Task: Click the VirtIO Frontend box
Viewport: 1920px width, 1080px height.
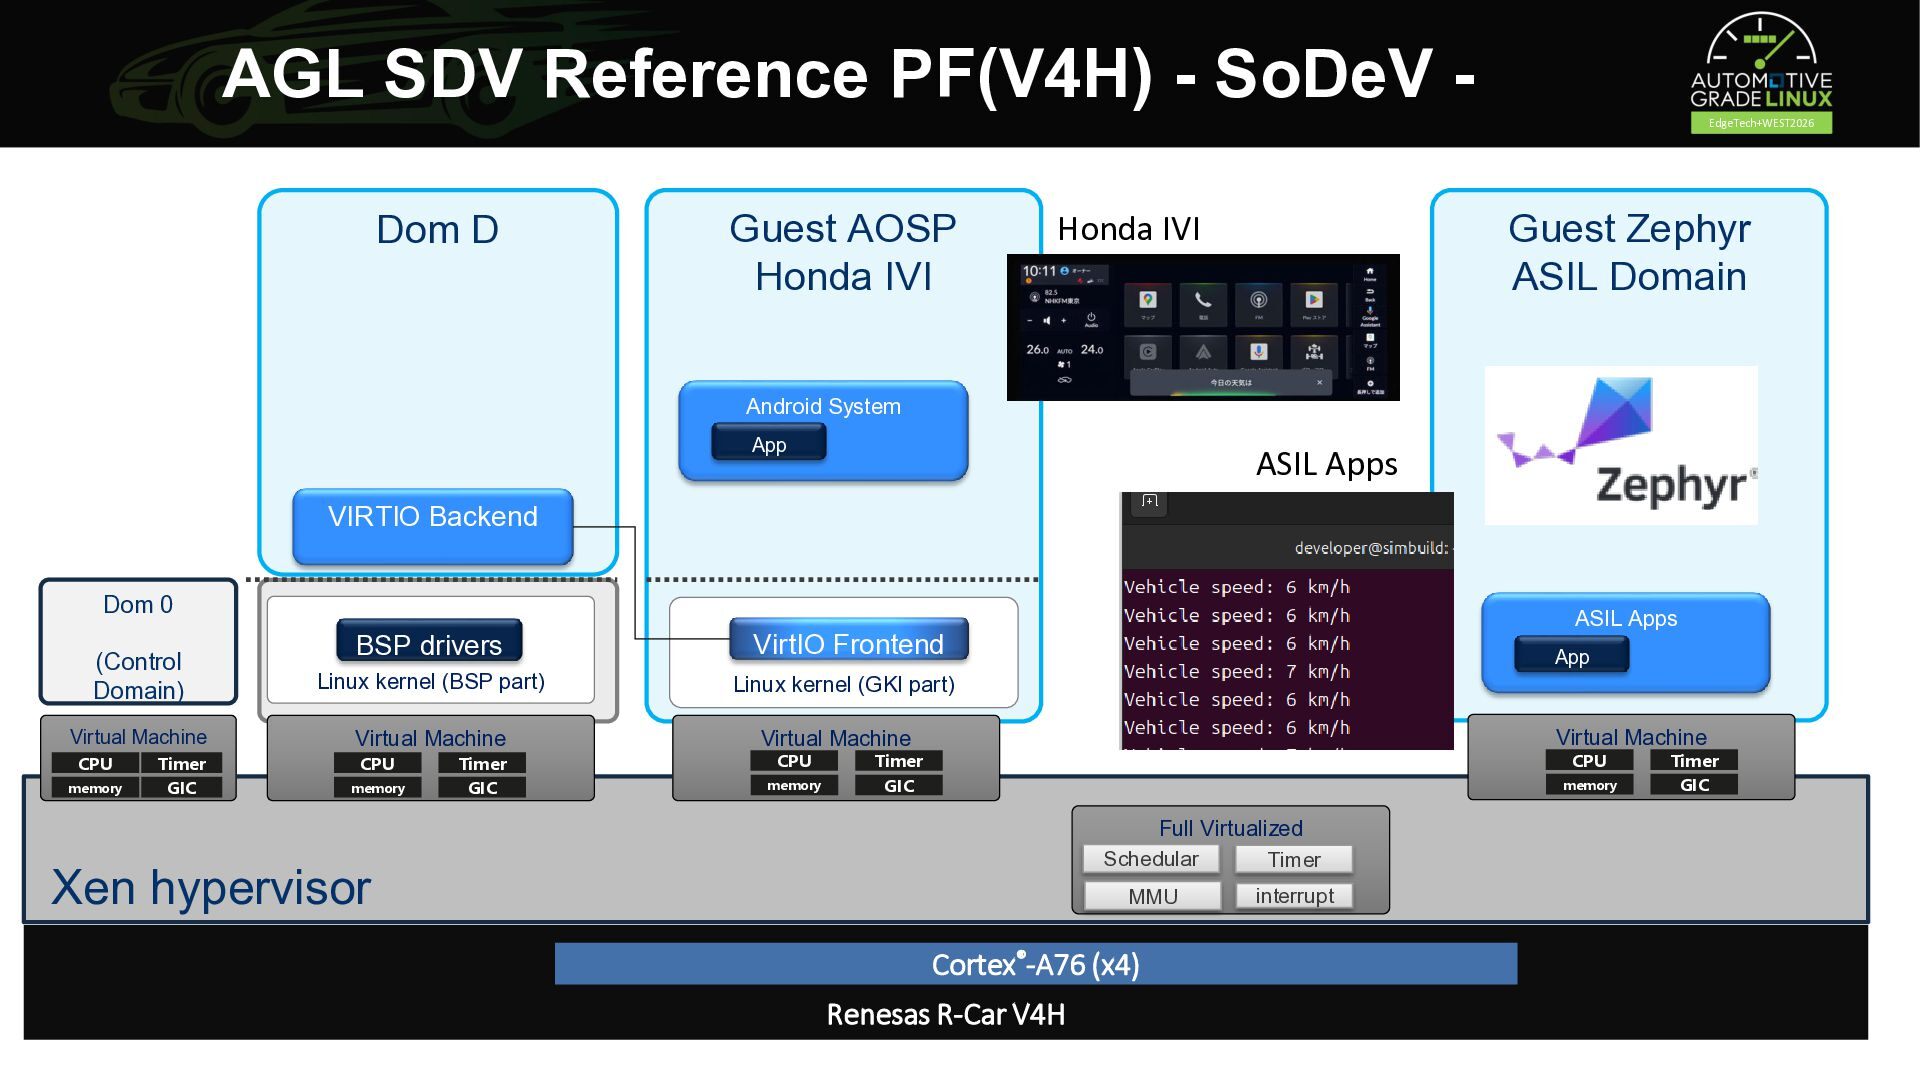Action: tap(849, 640)
